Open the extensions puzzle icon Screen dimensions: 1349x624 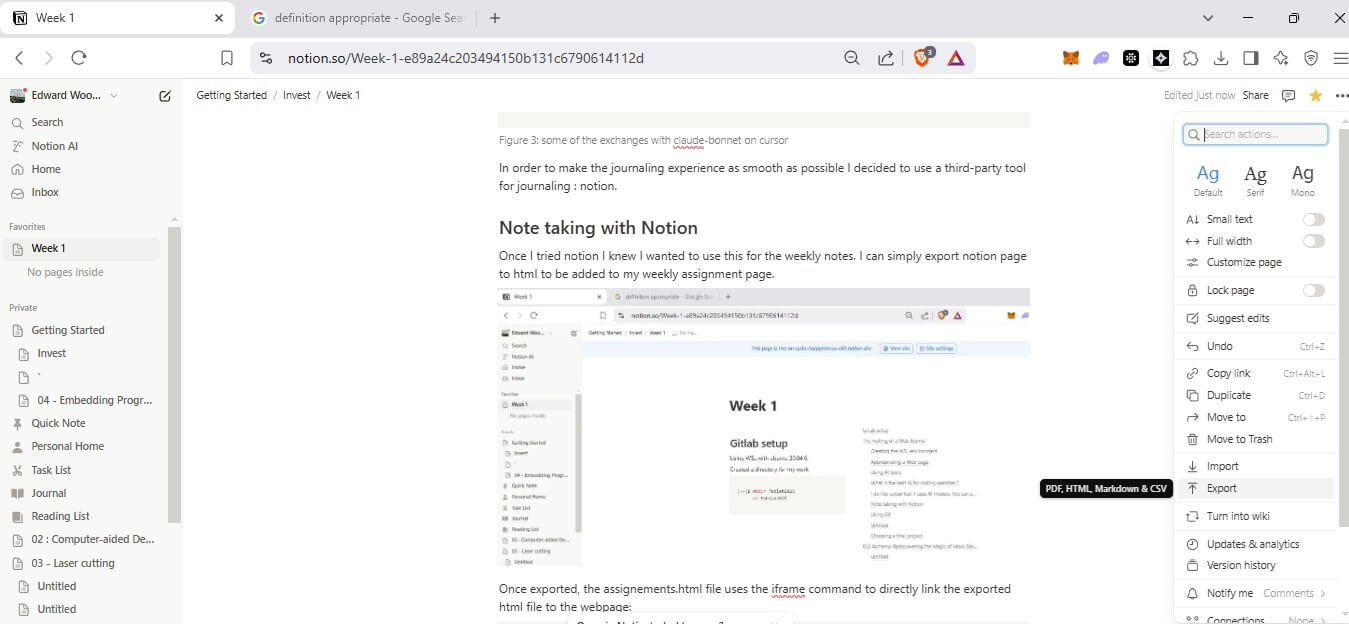[1190, 58]
